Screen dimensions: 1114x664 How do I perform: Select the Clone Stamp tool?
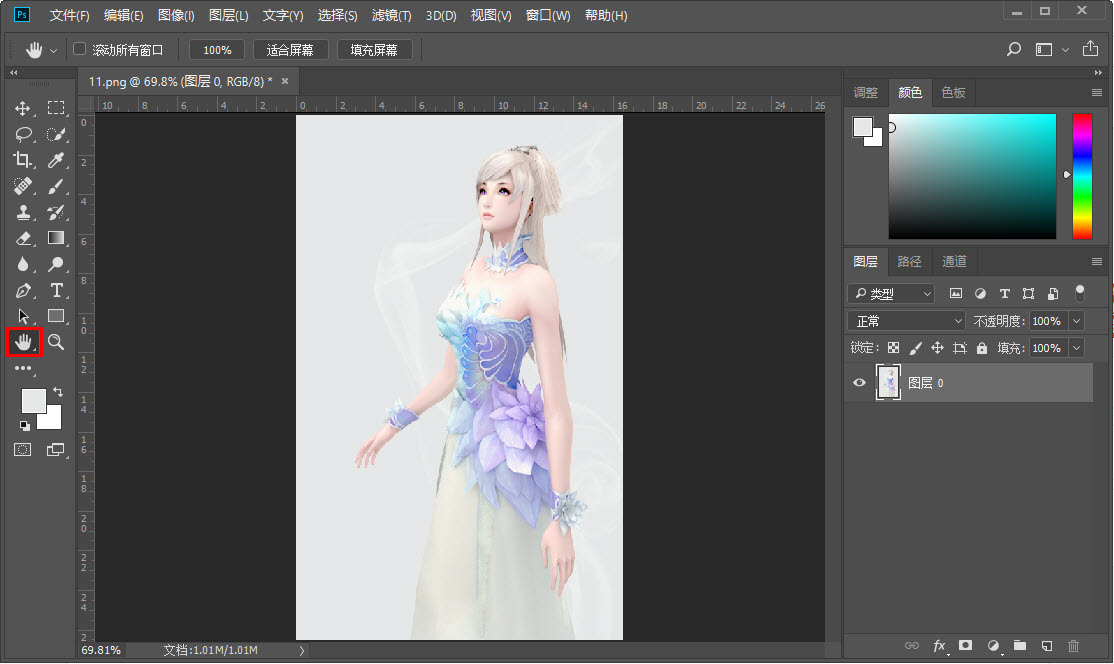(x=23, y=212)
